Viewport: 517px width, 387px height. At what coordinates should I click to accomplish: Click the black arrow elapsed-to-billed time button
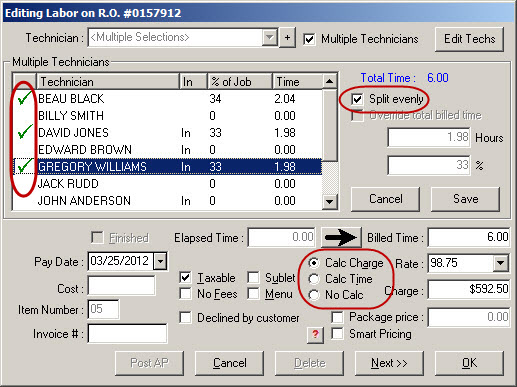tap(341, 237)
